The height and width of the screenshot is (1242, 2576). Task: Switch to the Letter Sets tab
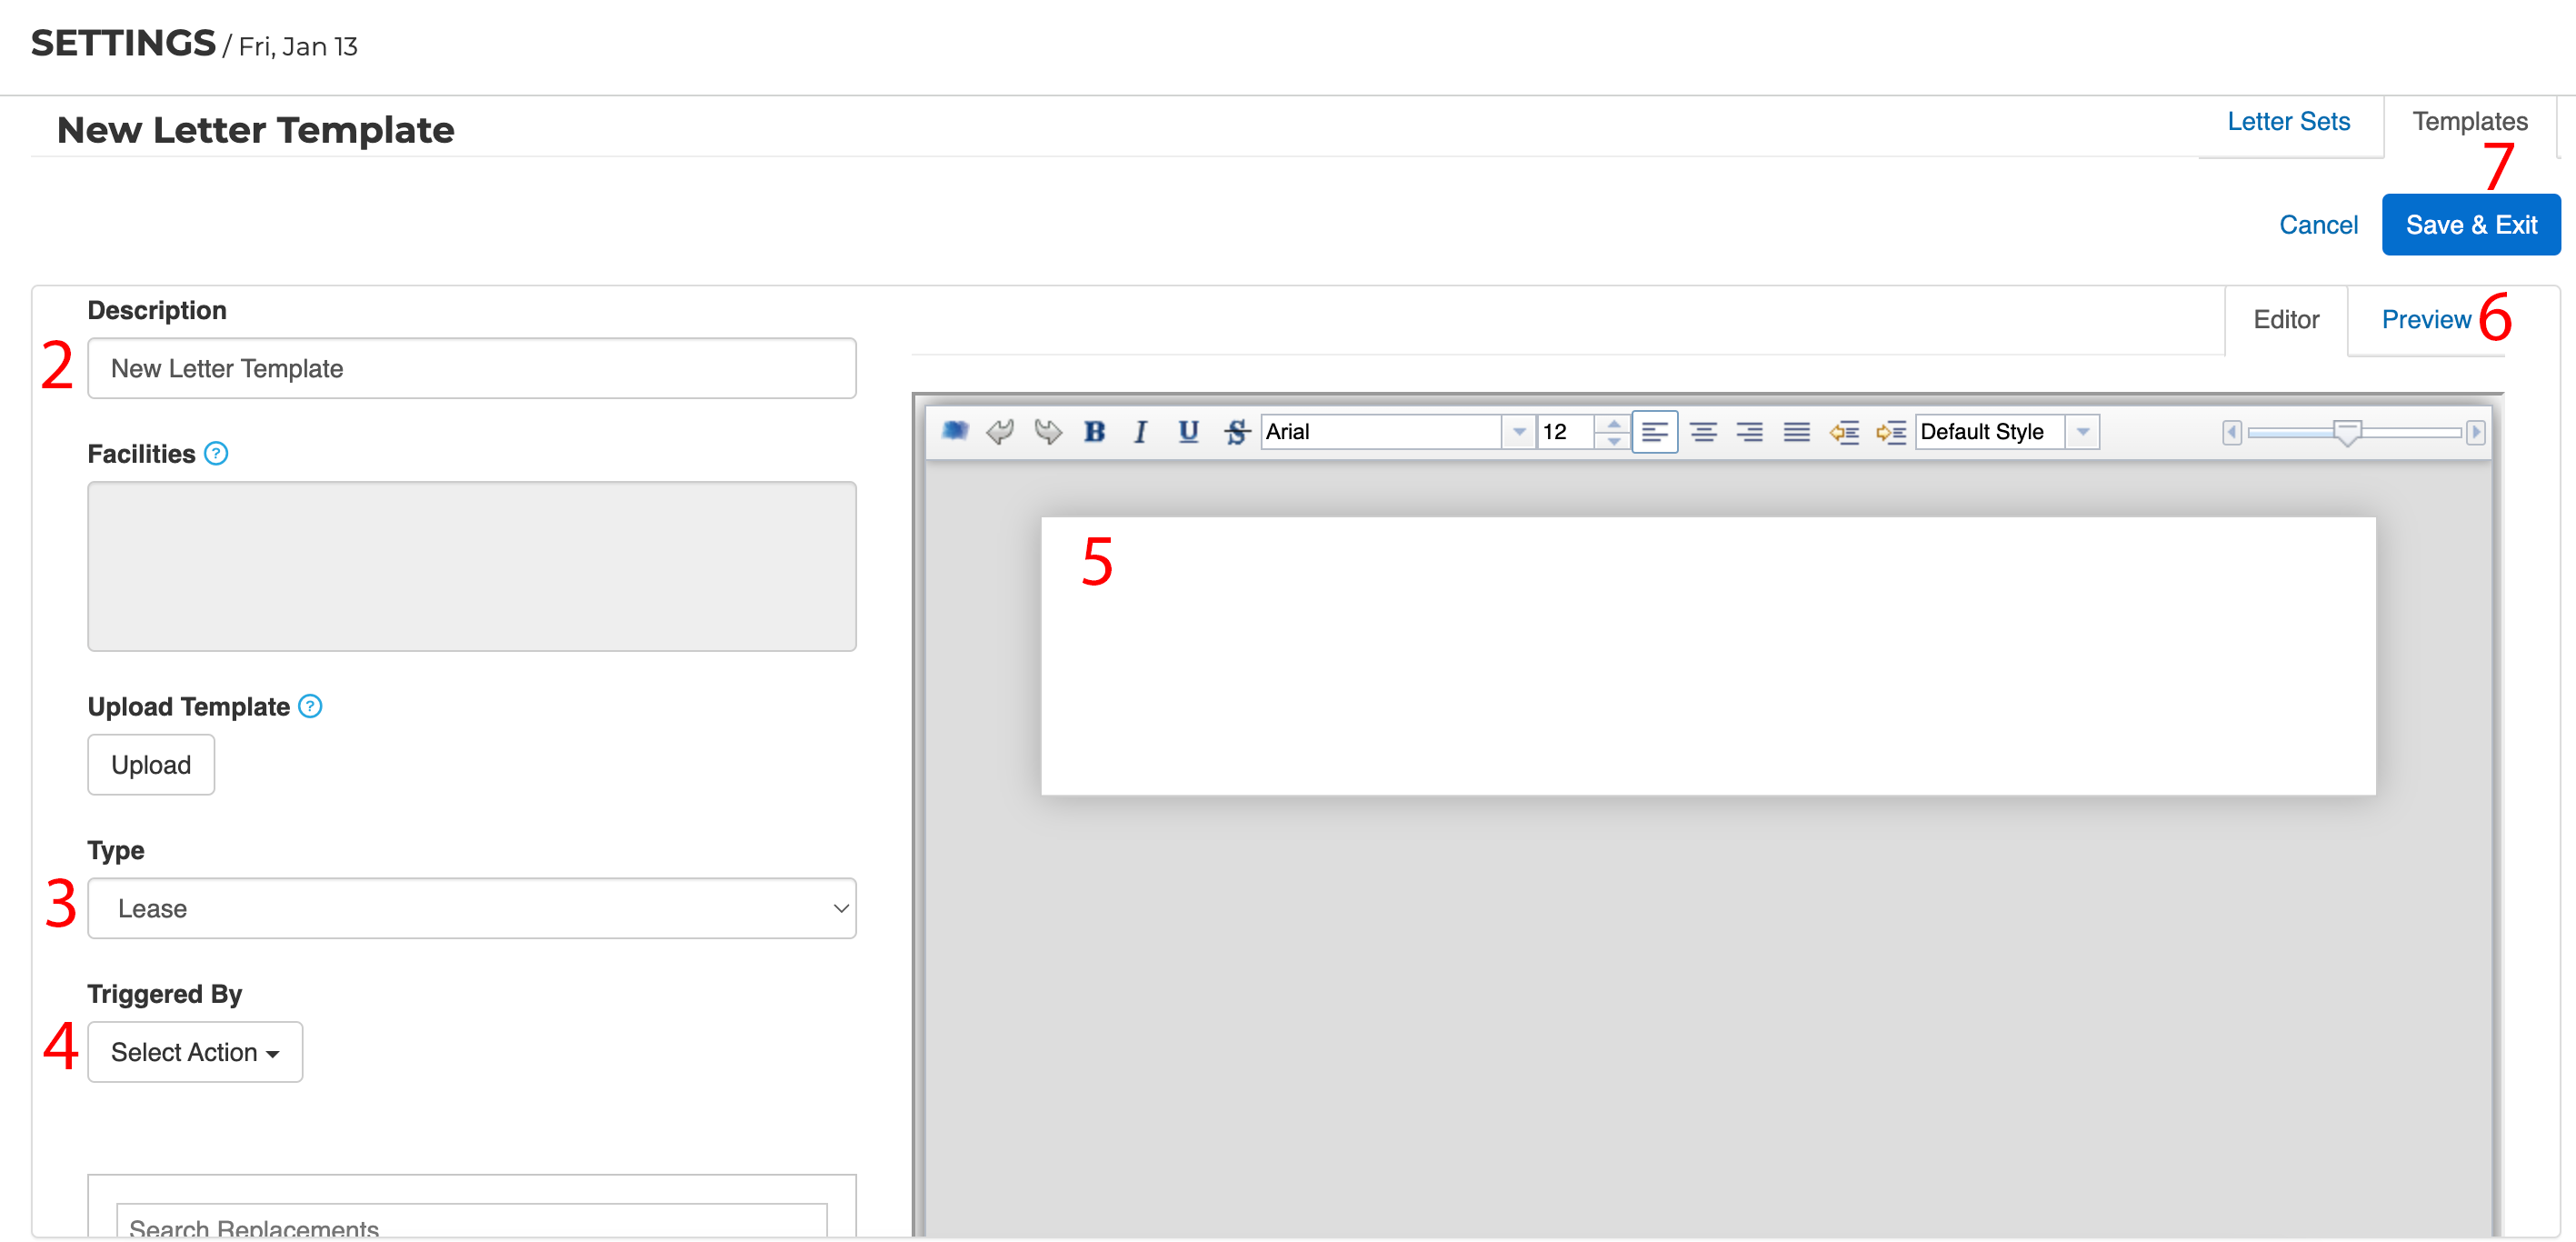[2288, 121]
